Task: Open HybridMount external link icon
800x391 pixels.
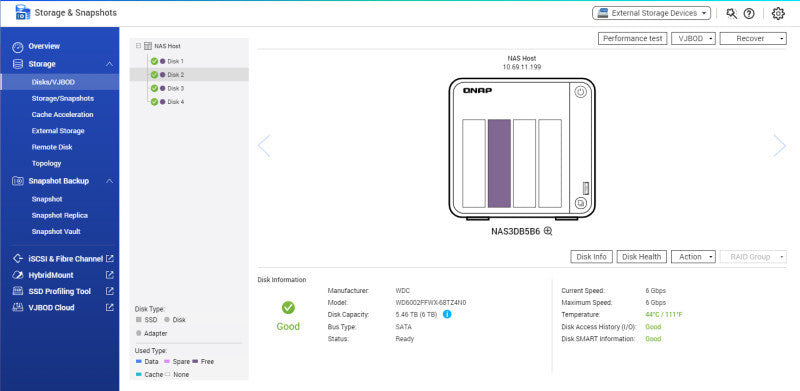Action: coord(110,275)
